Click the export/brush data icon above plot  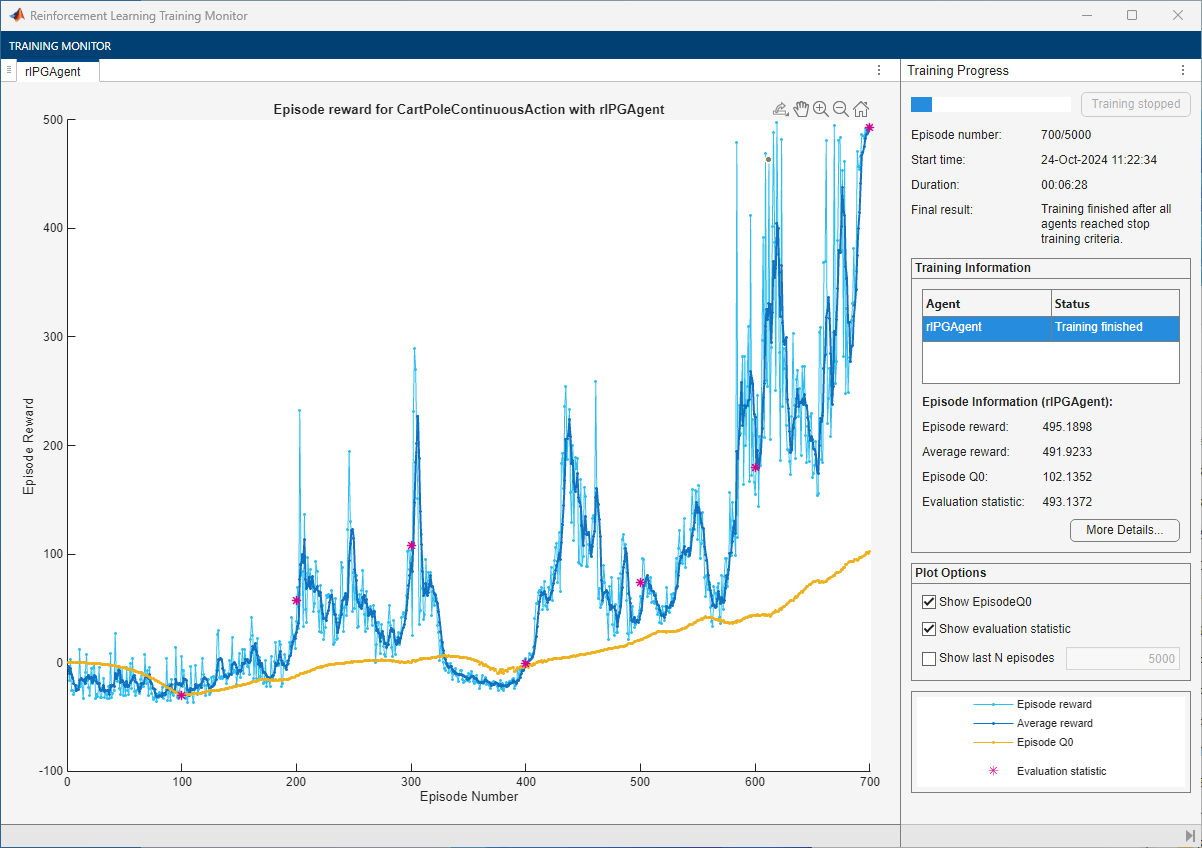[781, 109]
